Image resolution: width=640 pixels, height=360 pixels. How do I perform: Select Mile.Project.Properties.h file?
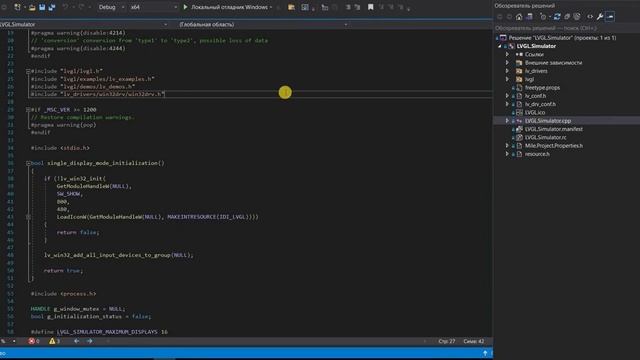(553, 146)
